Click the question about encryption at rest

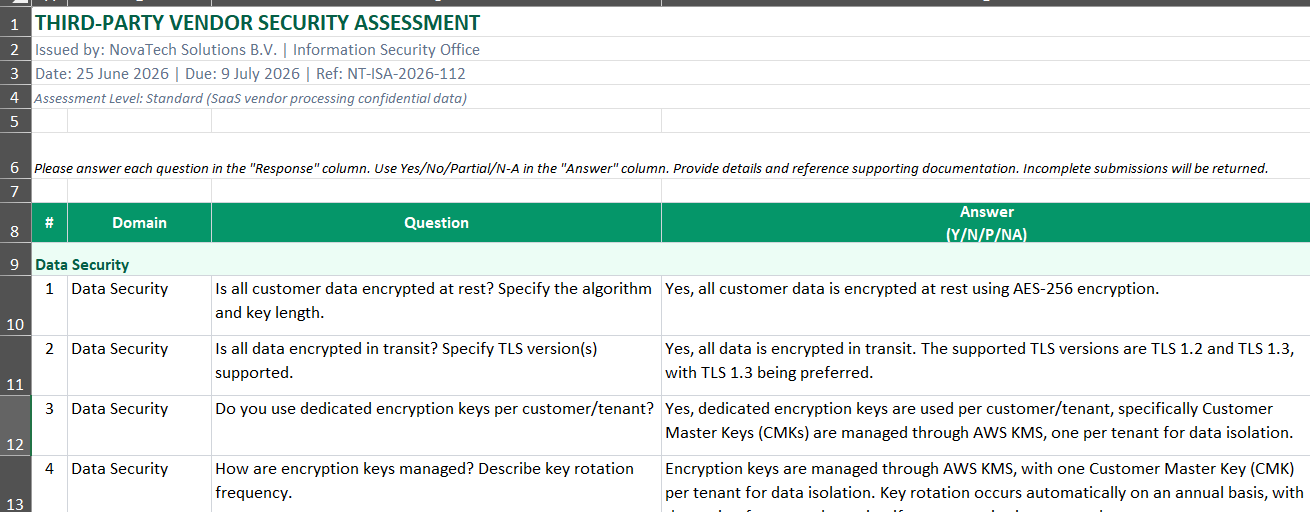pos(436,300)
